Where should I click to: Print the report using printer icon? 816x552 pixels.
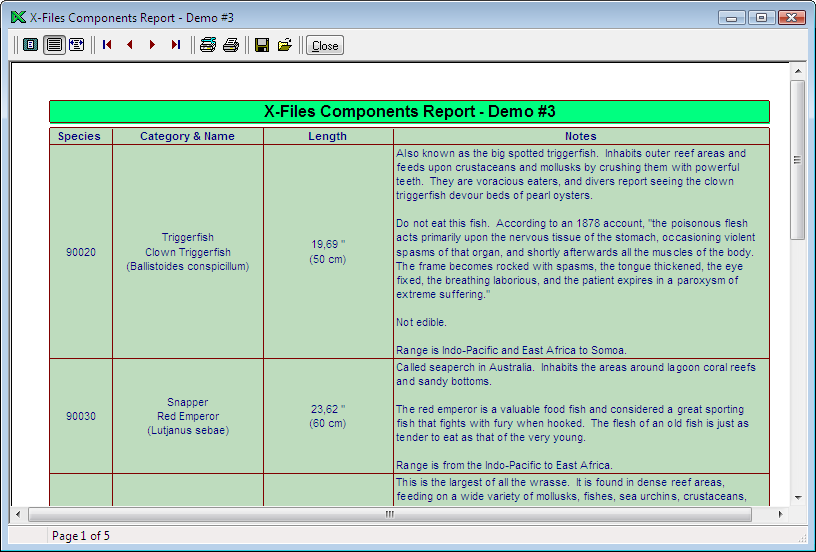[x=231, y=45]
